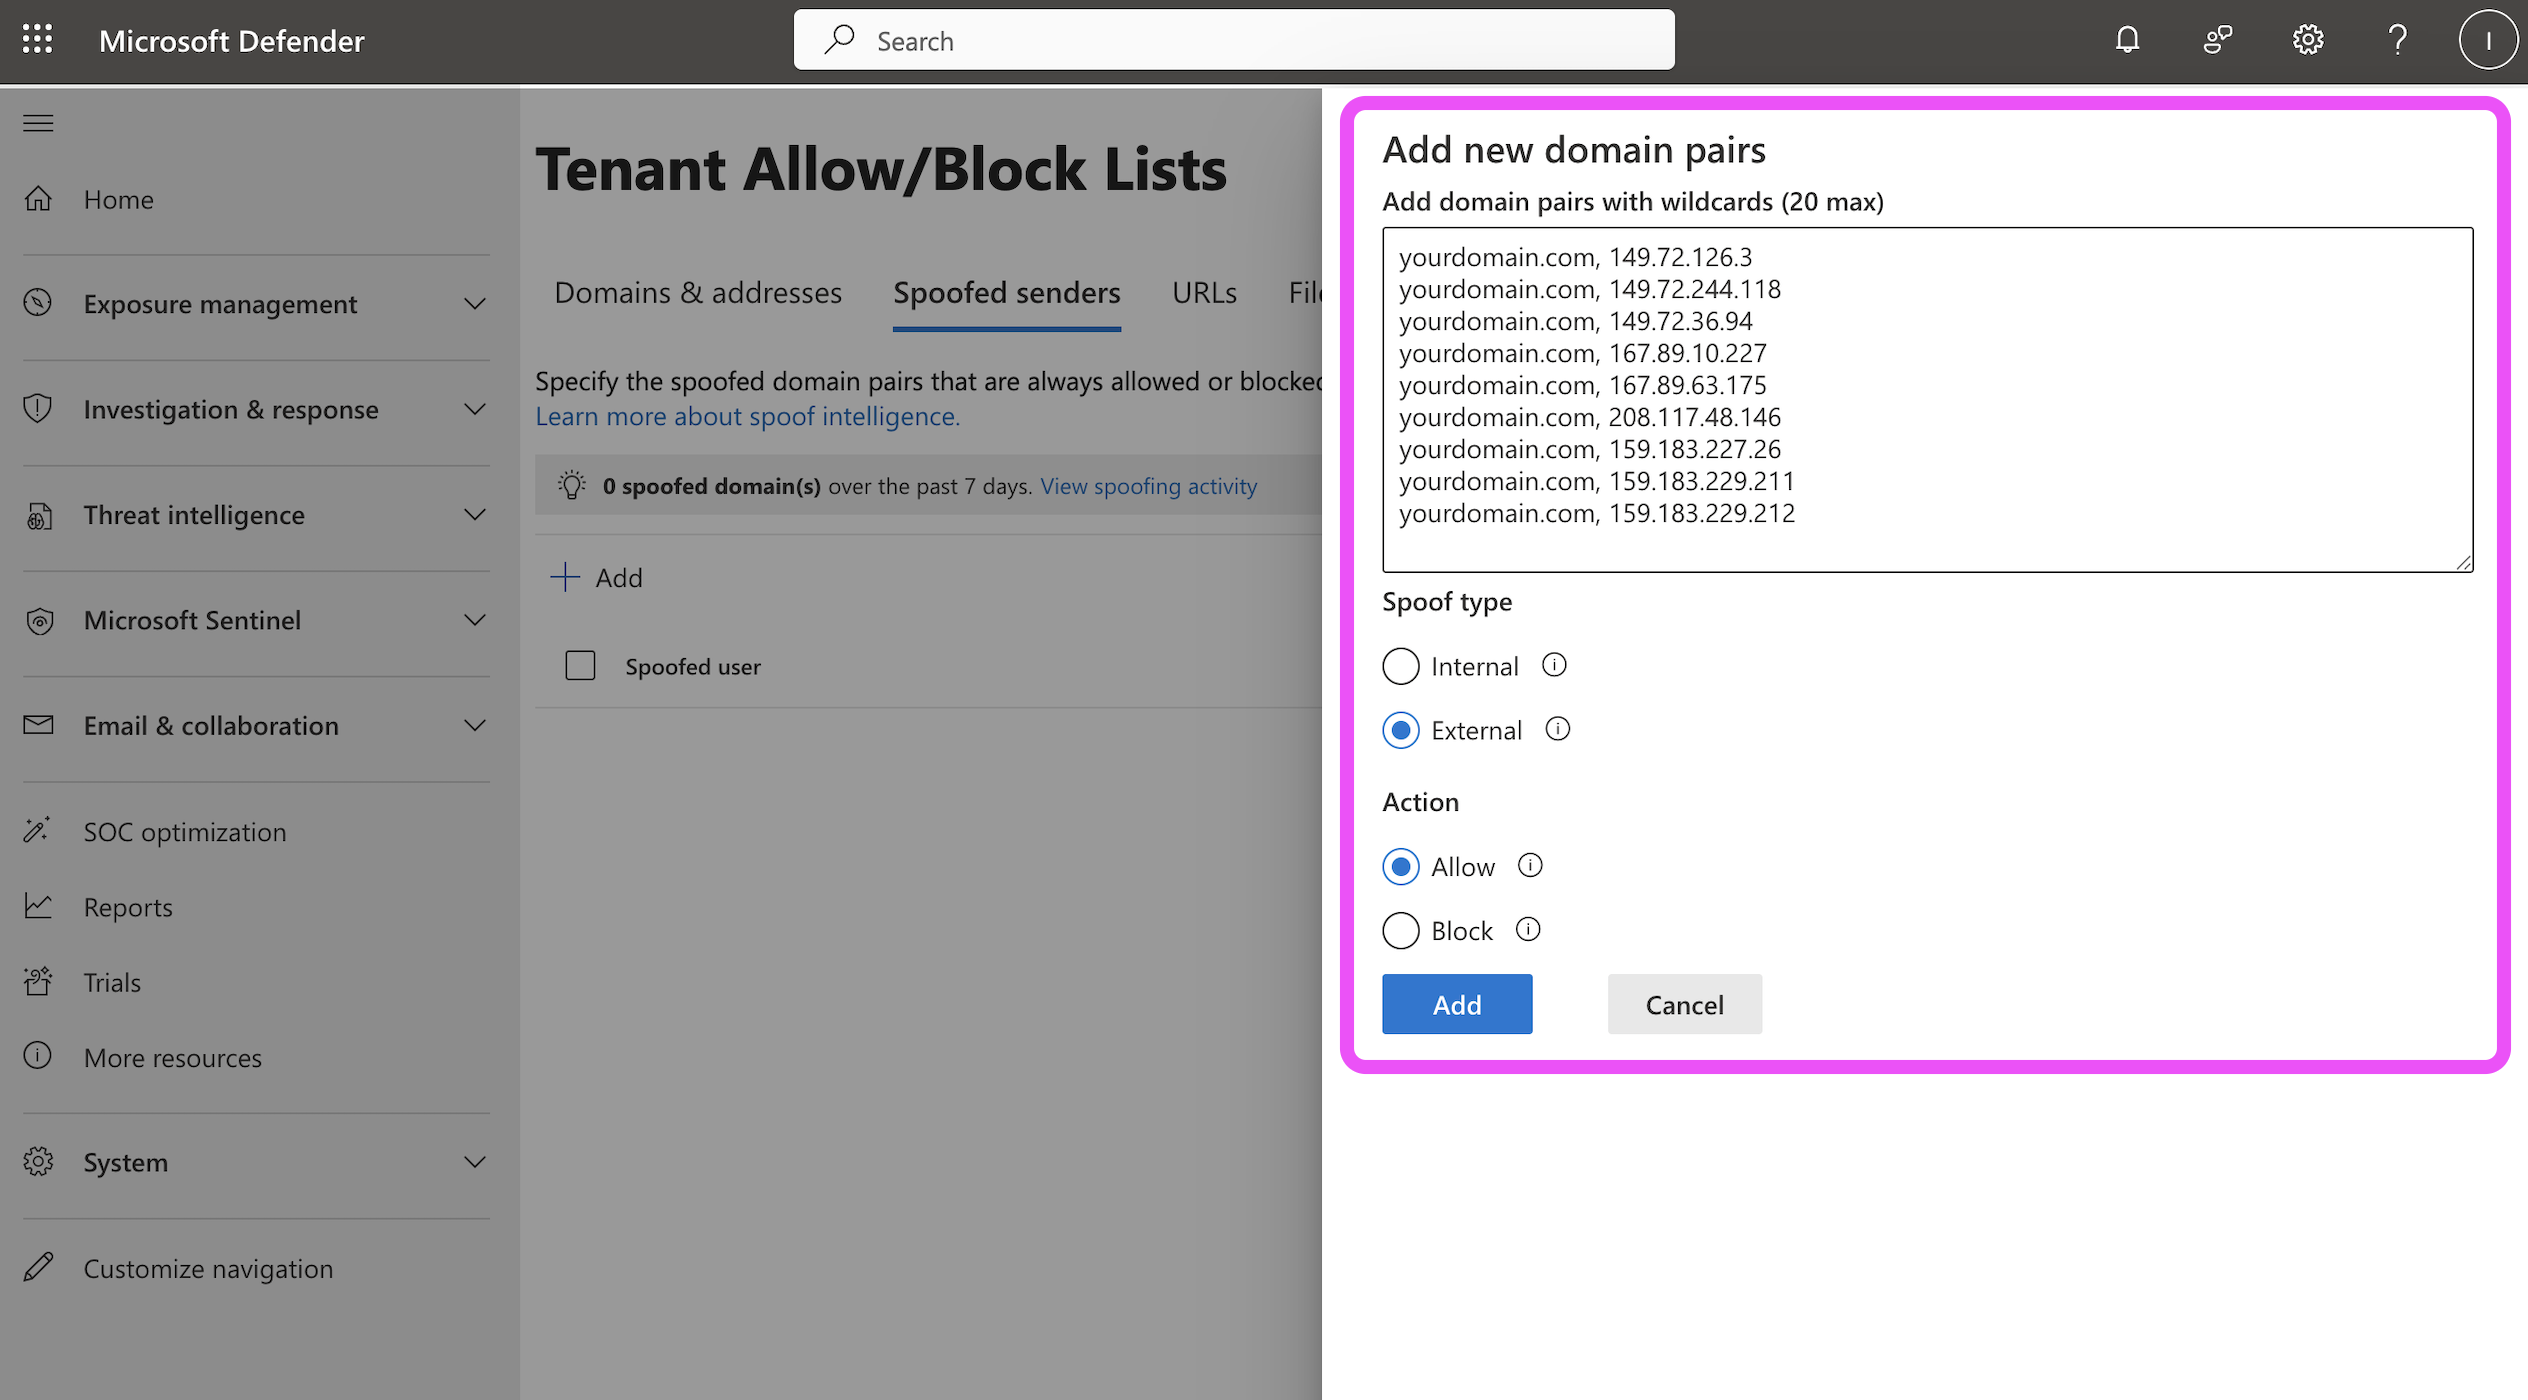Switch to Spoofed senders tab
The image size is (2528, 1400).
point(1006,293)
